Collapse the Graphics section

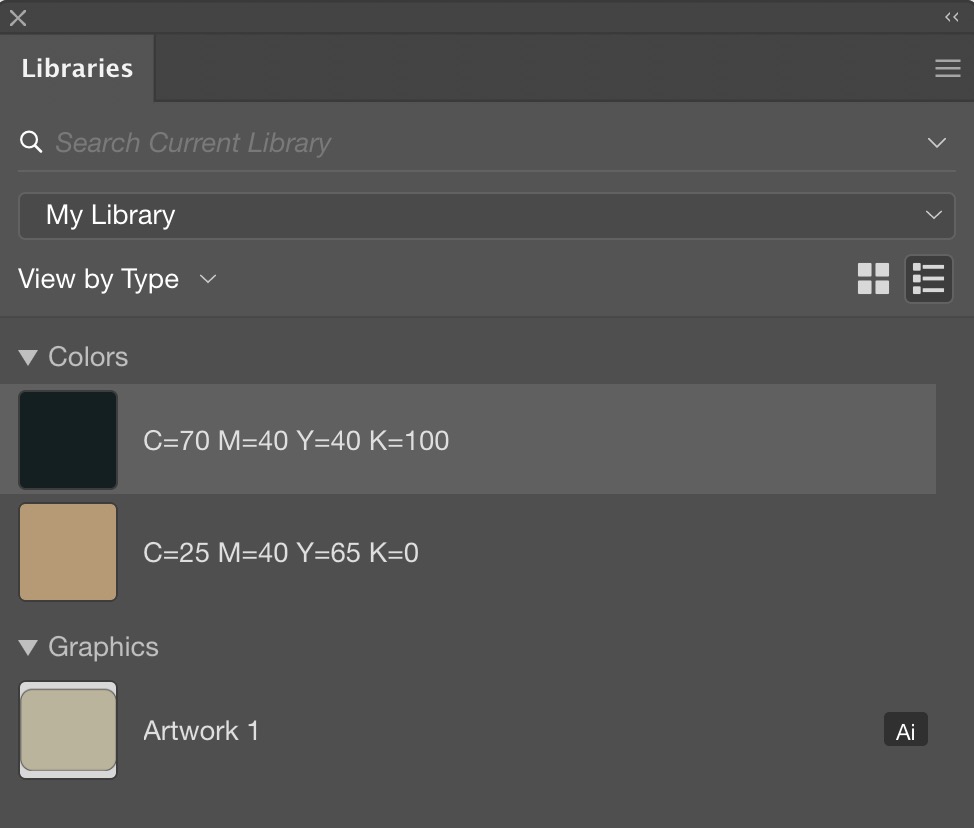point(28,647)
